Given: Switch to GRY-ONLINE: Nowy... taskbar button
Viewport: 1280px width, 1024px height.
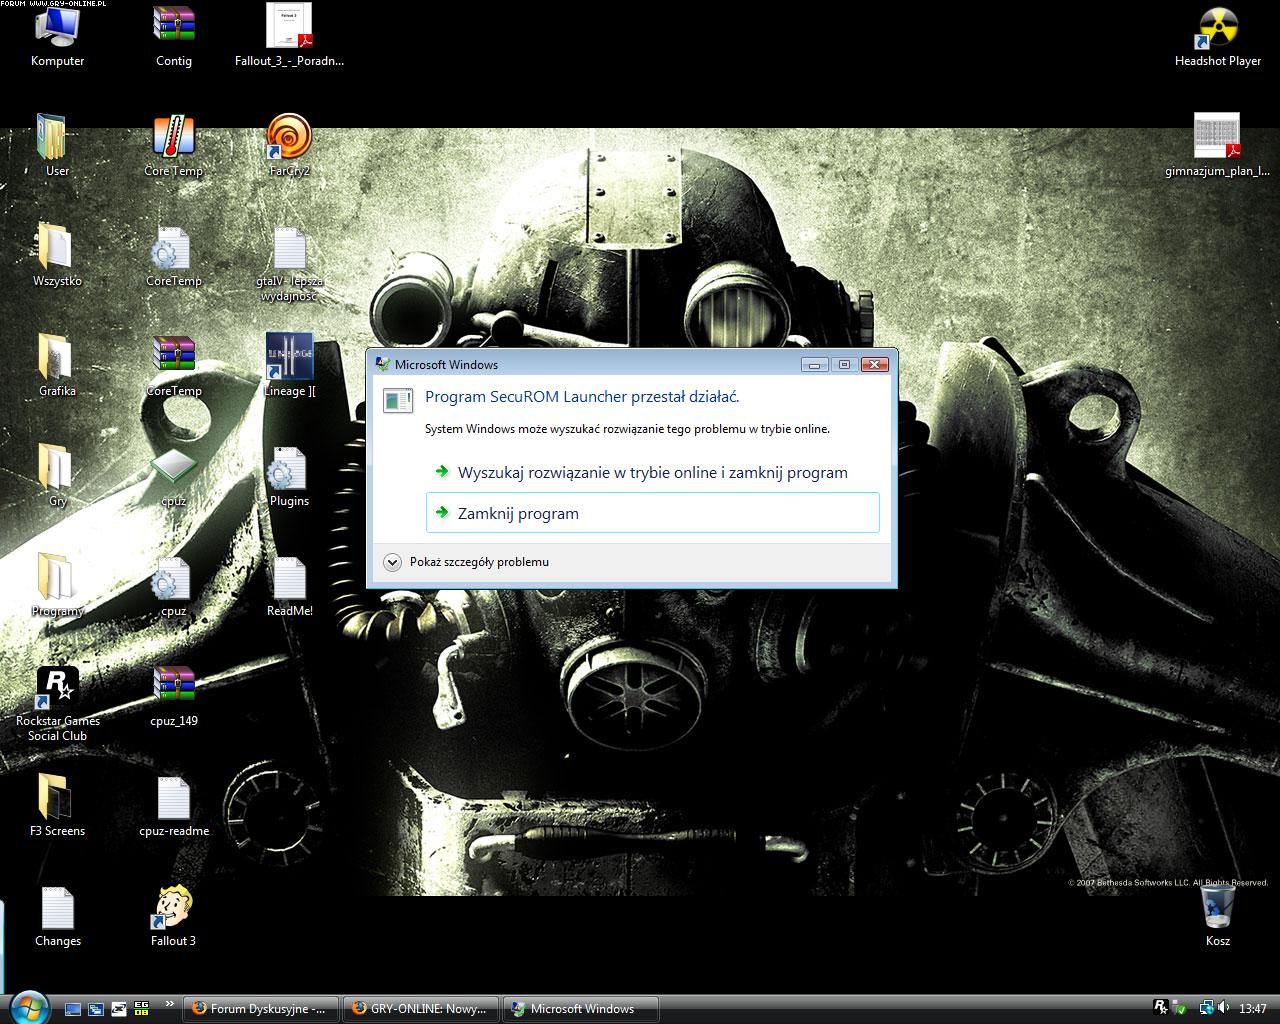Looking at the screenshot, I should 420,1009.
